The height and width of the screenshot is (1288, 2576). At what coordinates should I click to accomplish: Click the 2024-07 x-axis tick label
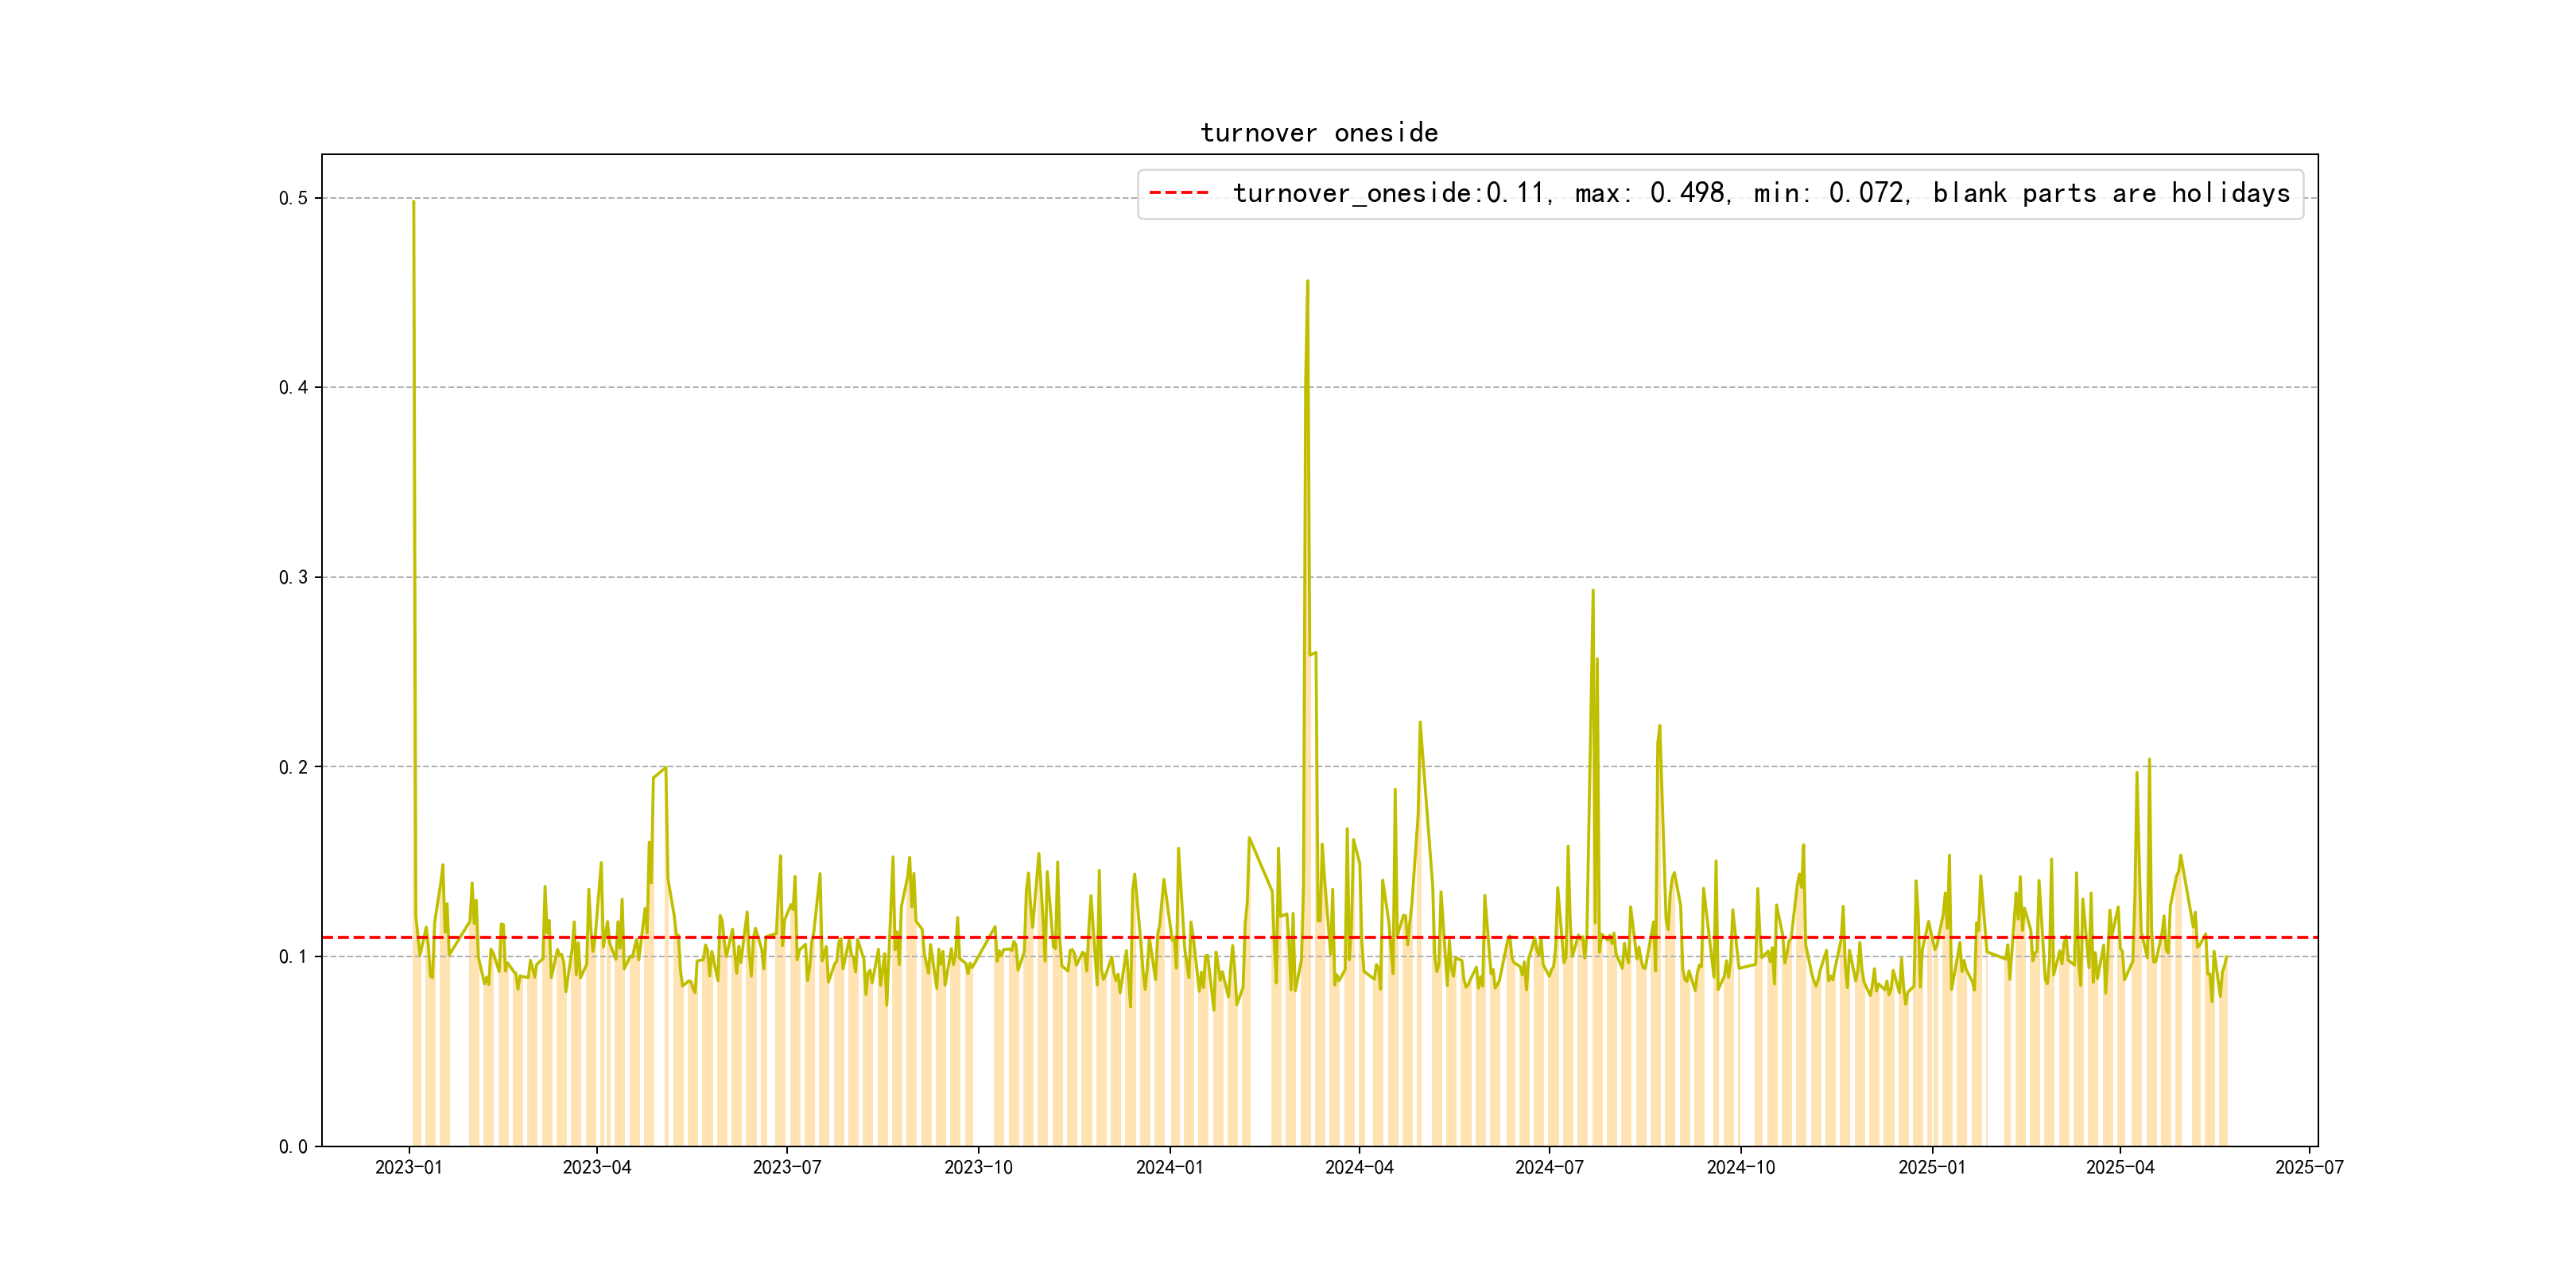(x=1549, y=1168)
